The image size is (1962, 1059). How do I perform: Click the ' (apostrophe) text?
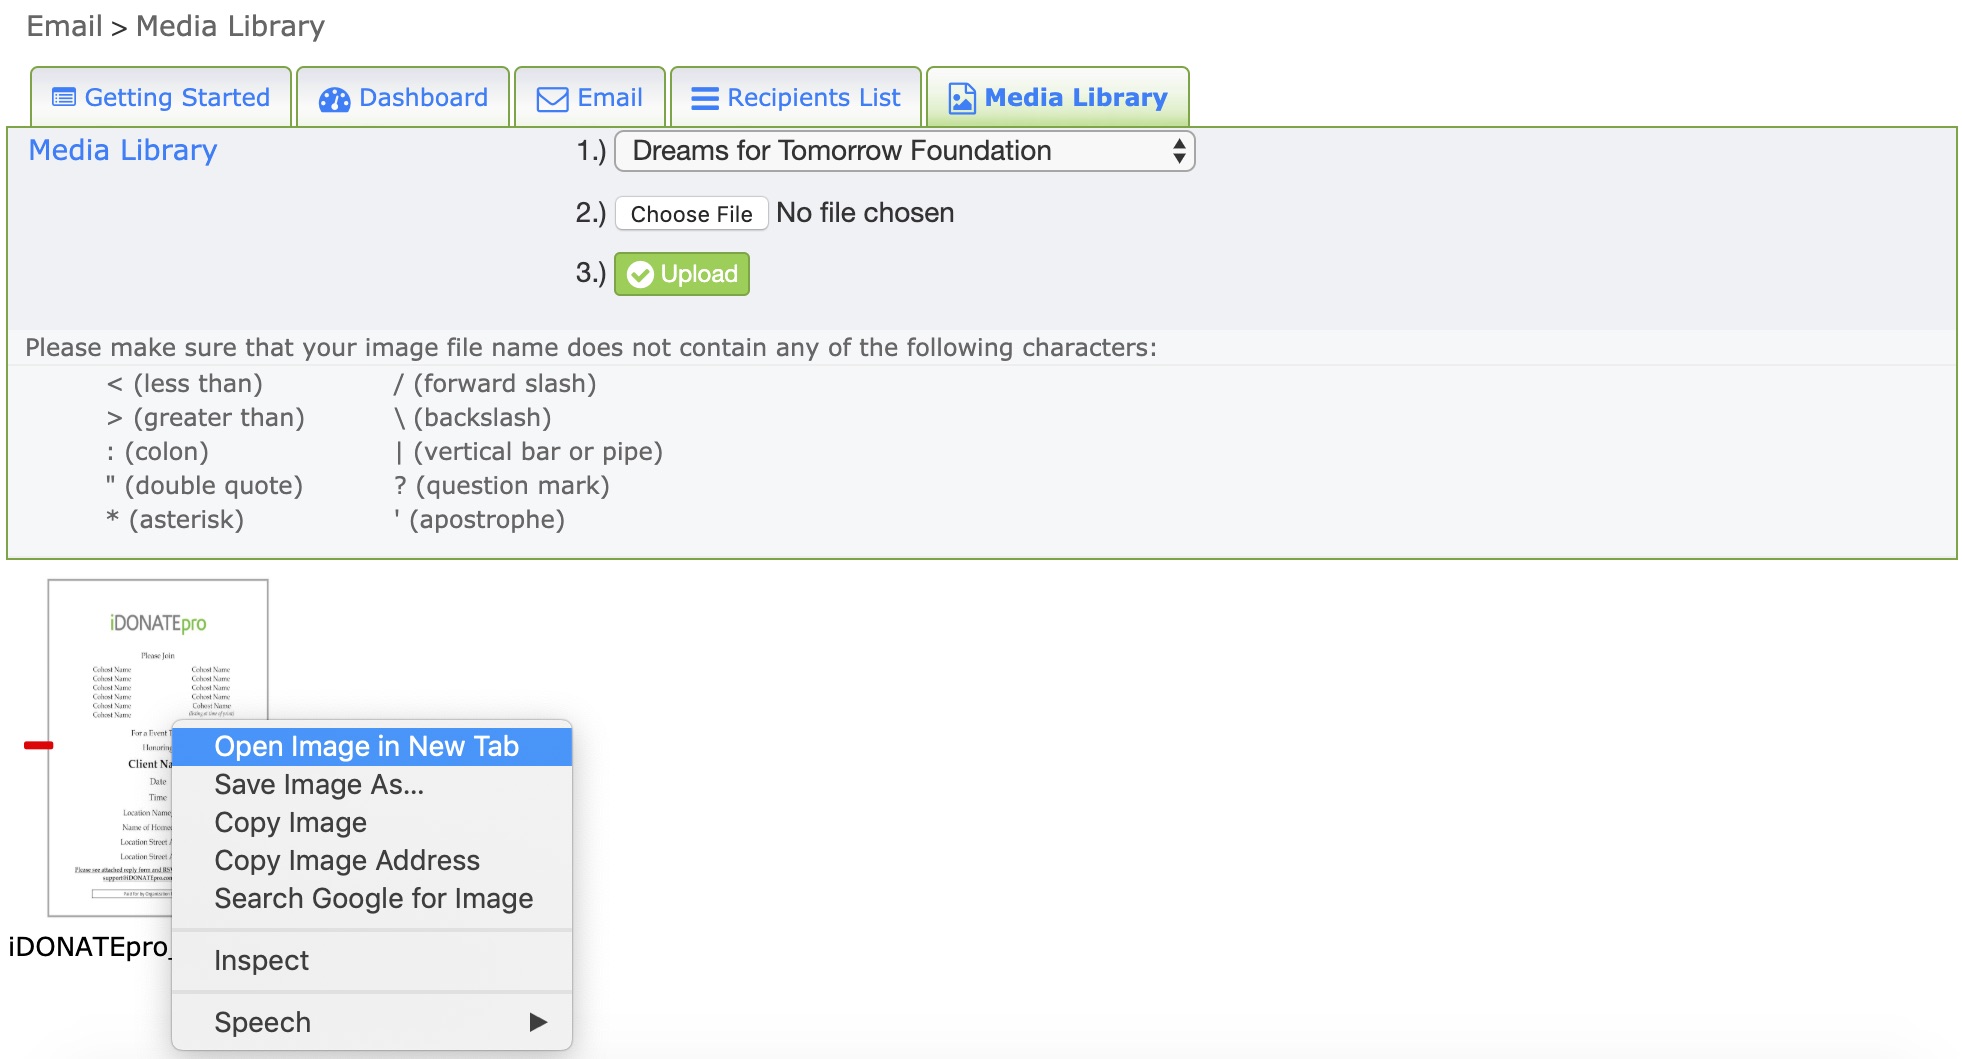coord(480,520)
